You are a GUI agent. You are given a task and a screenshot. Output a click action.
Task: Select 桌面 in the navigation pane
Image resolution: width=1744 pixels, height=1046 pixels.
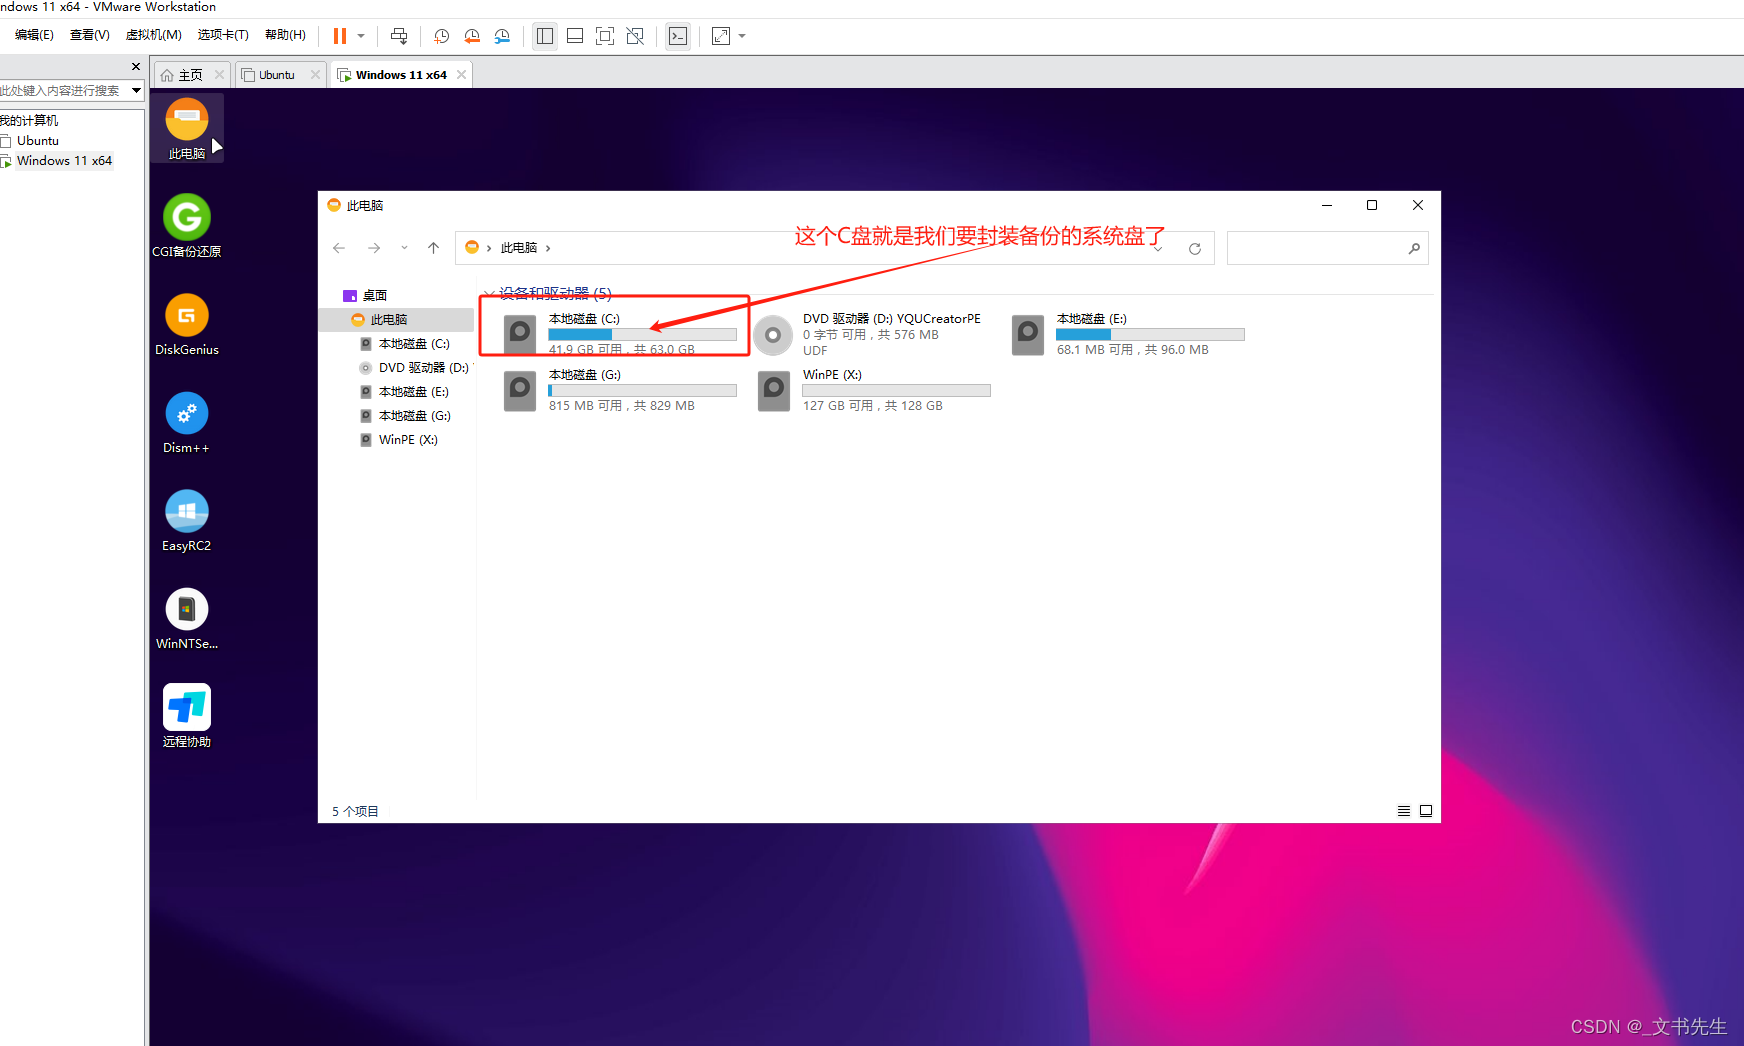[x=375, y=296]
